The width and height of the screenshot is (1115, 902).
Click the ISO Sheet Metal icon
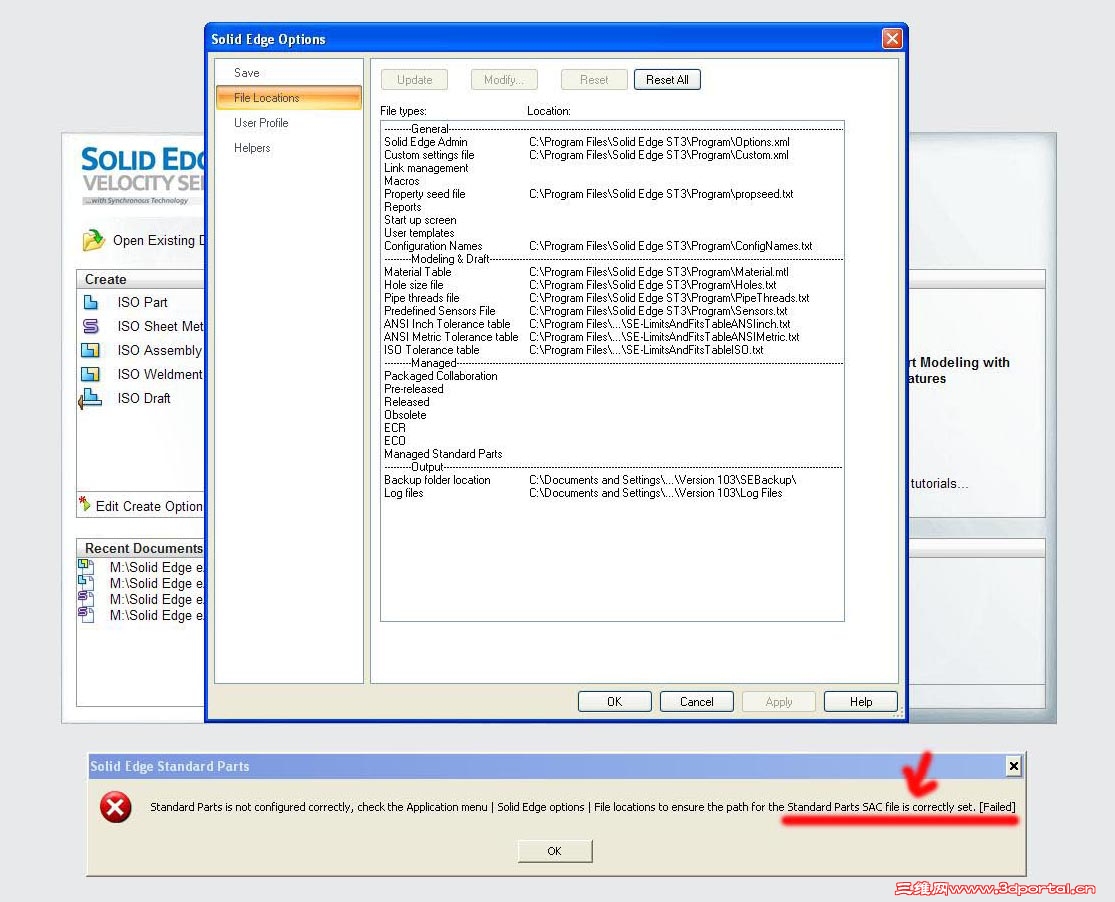pos(91,326)
